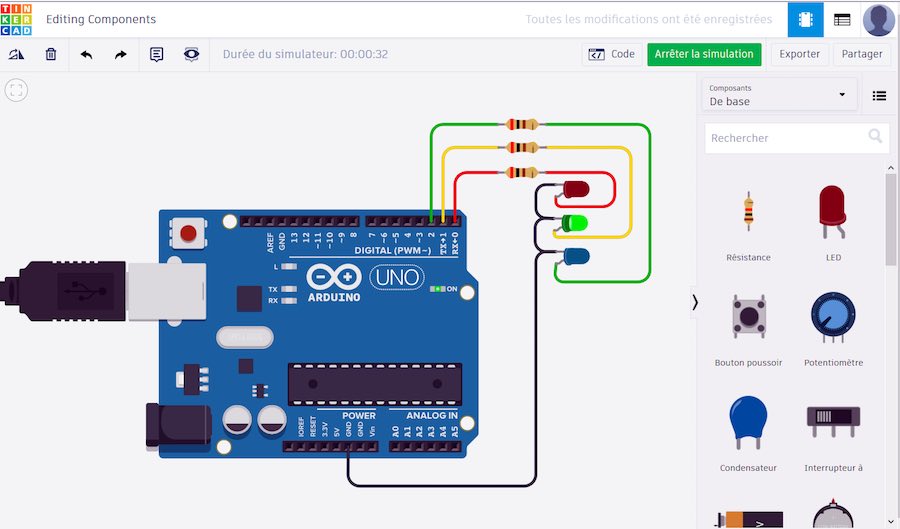Switch to circuit view icon

[805, 20]
